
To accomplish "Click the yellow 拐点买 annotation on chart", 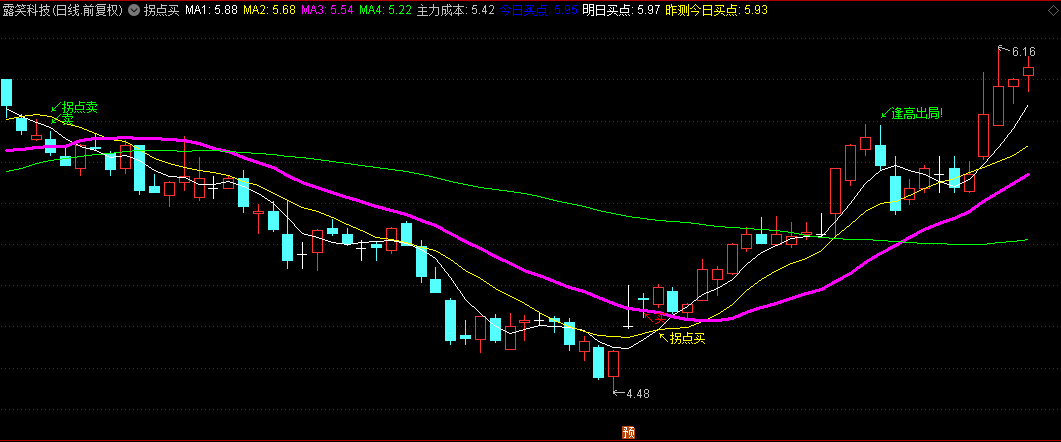I will click(687, 338).
